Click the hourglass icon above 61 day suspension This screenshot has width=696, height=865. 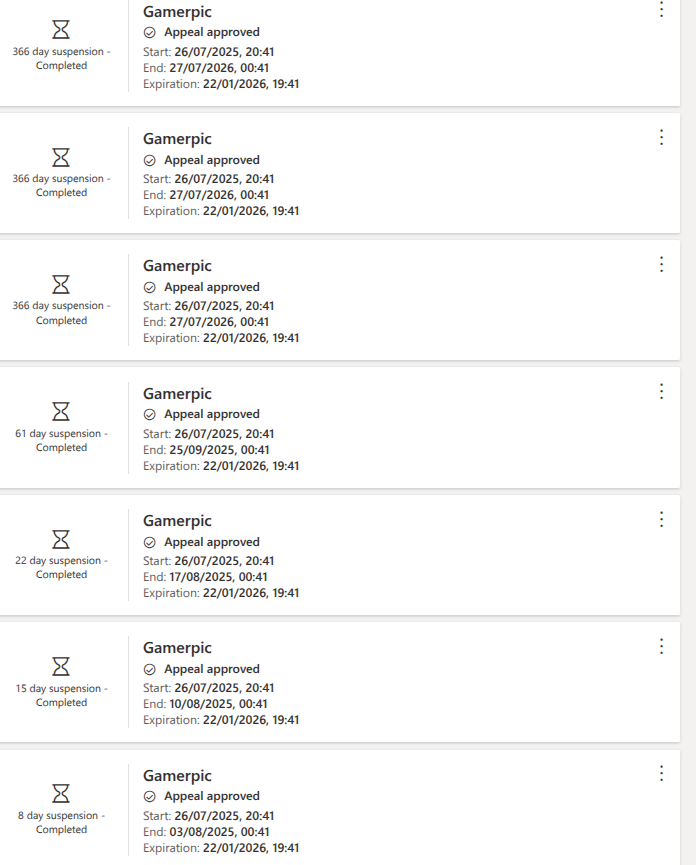click(x=61, y=411)
